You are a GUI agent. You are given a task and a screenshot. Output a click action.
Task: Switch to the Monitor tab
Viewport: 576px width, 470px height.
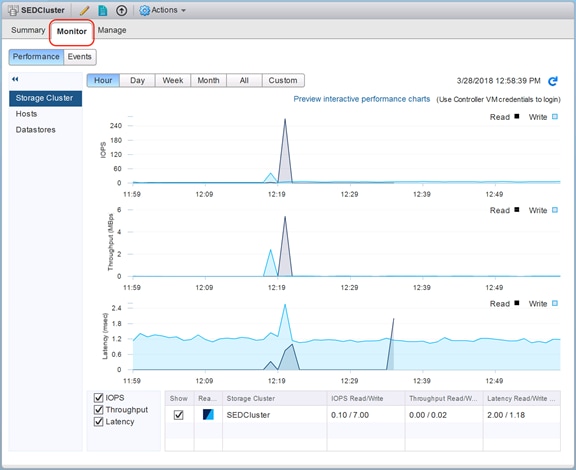[x=72, y=31]
